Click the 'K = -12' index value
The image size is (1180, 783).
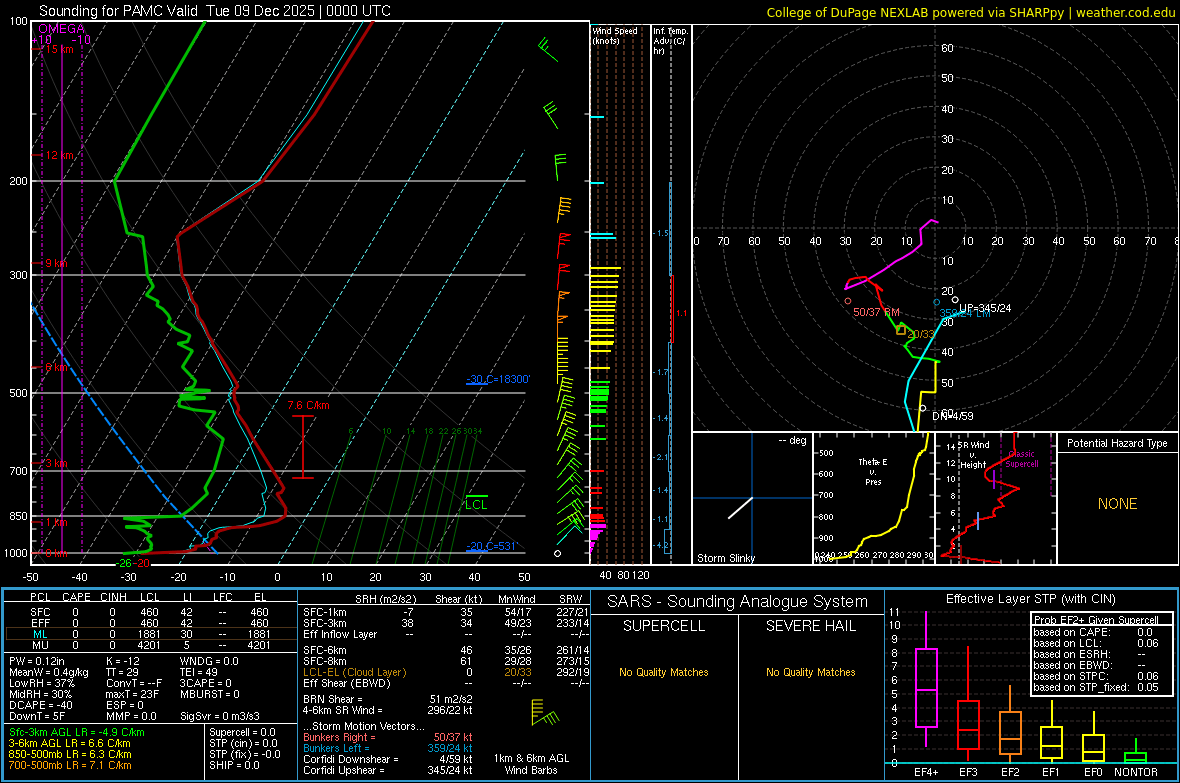(123, 661)
